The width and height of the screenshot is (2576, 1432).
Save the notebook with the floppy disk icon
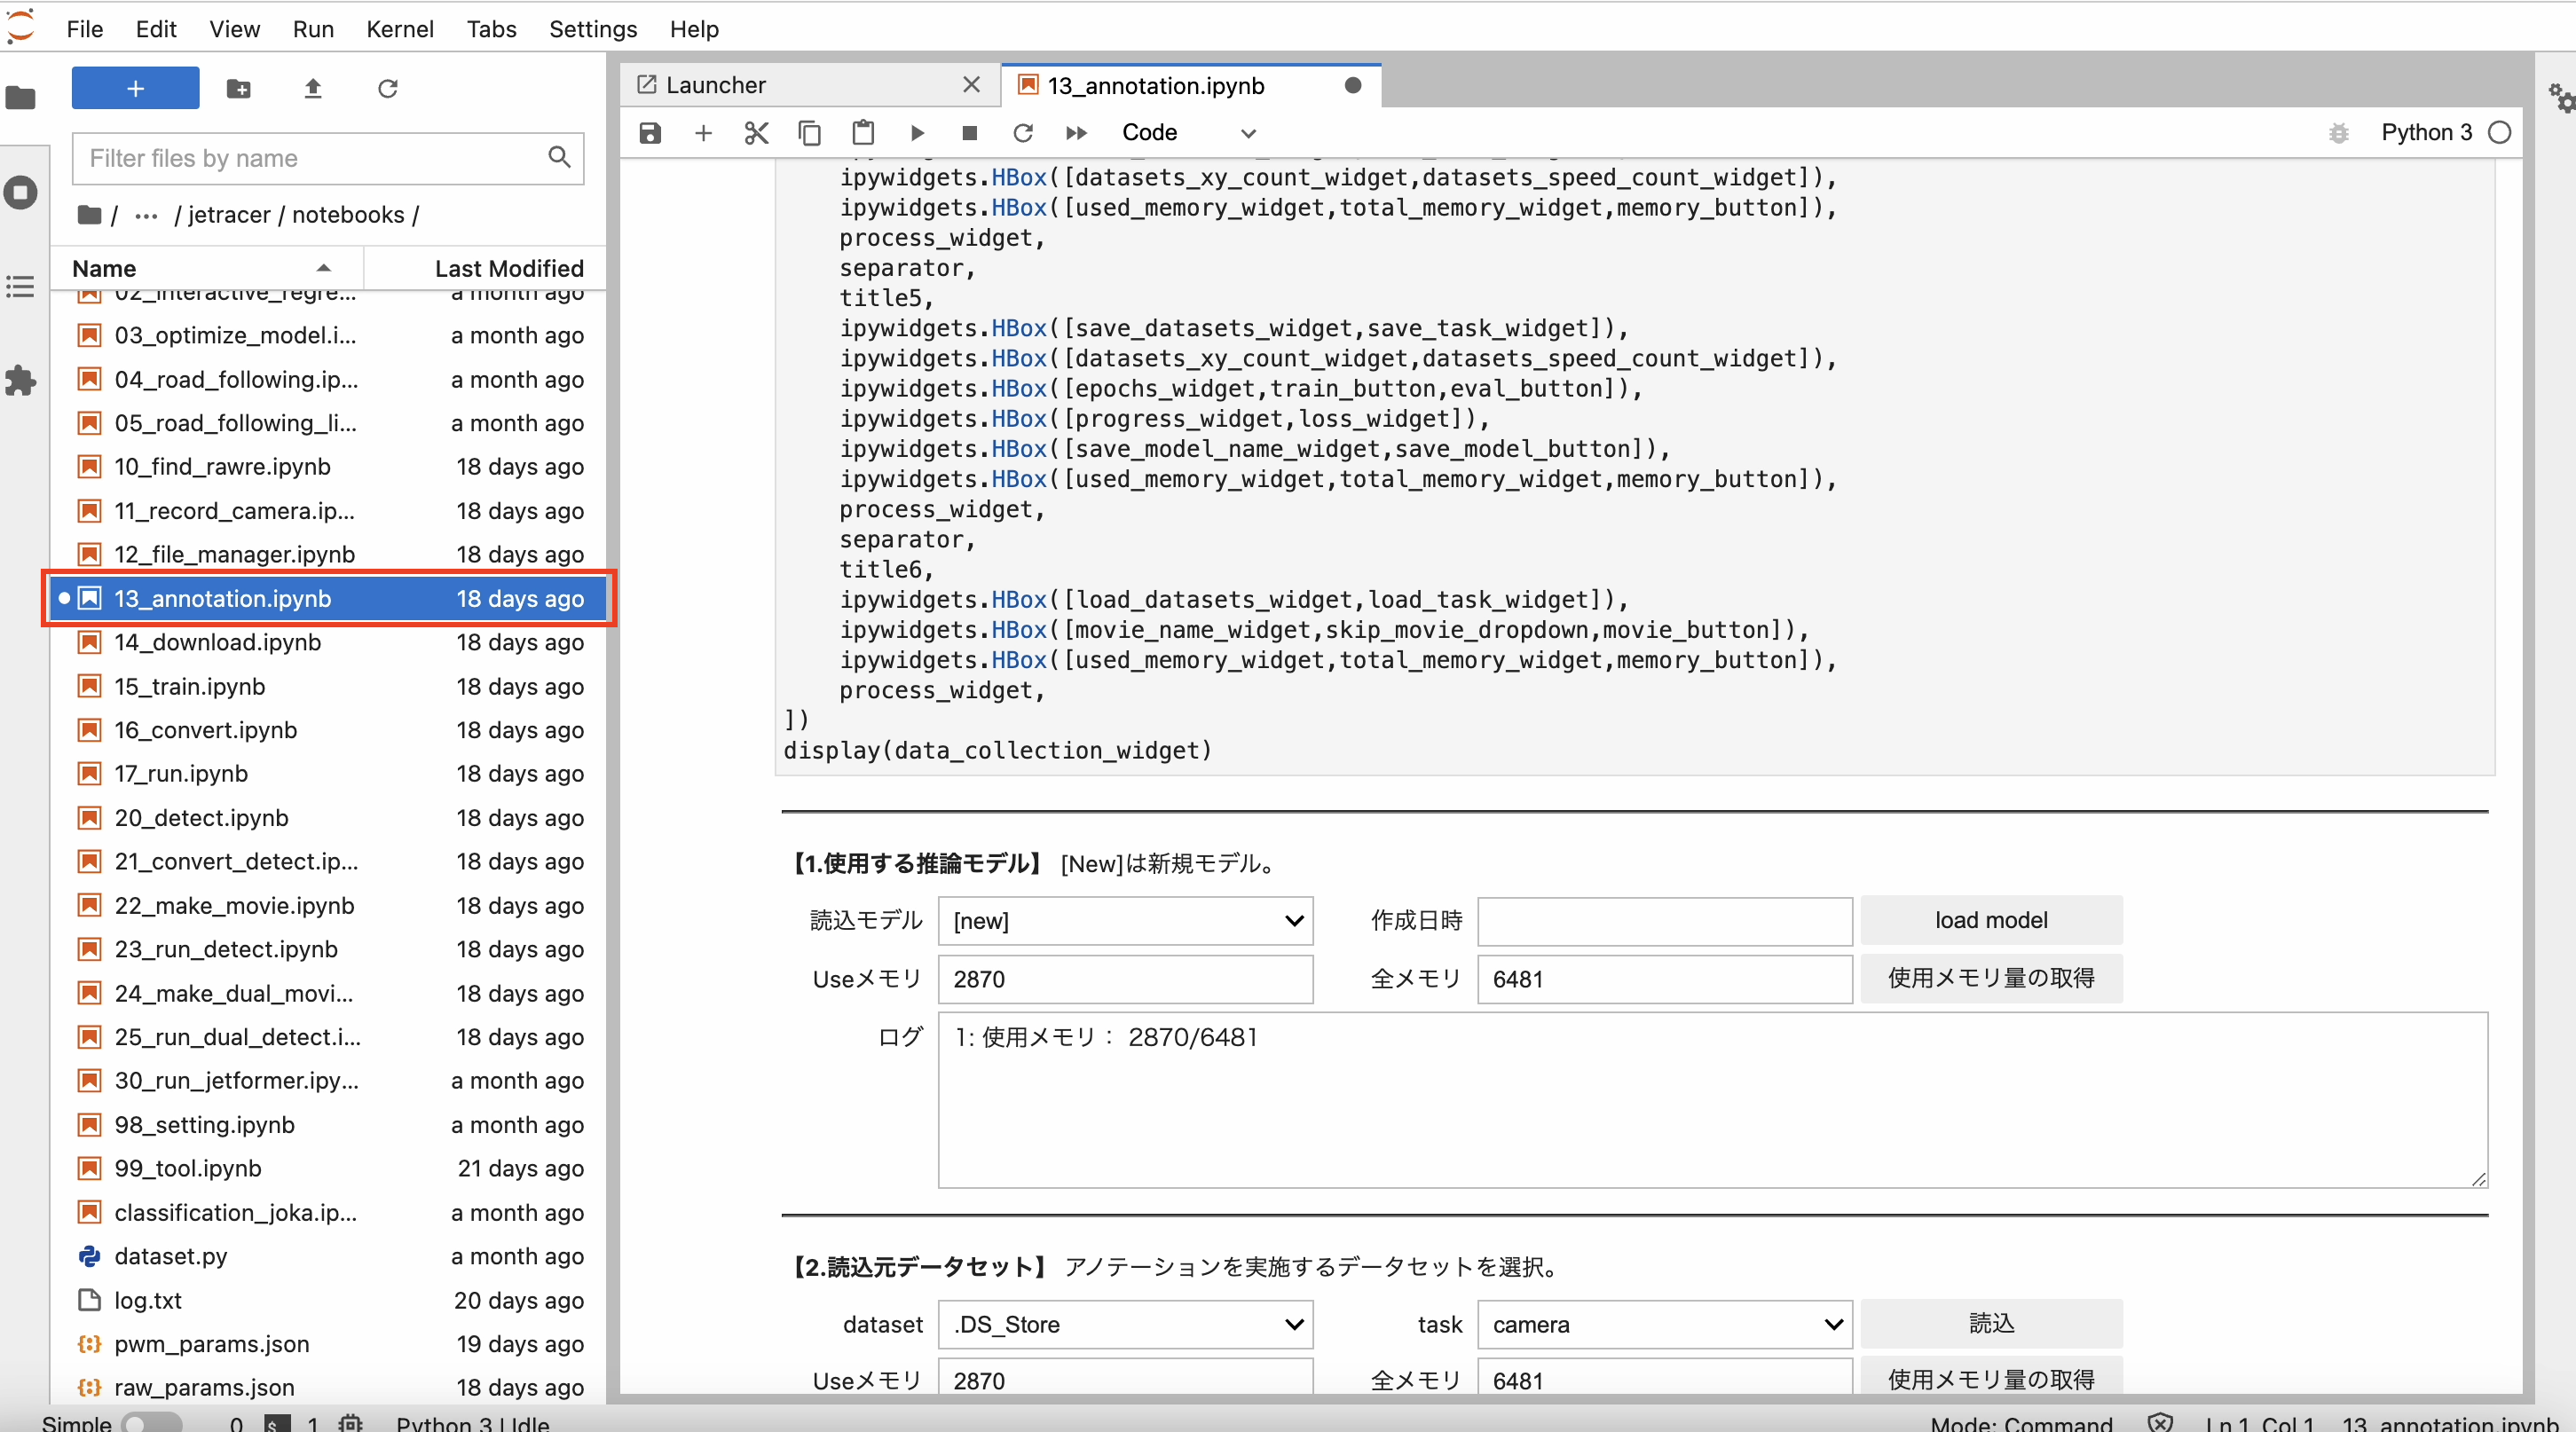650,133
